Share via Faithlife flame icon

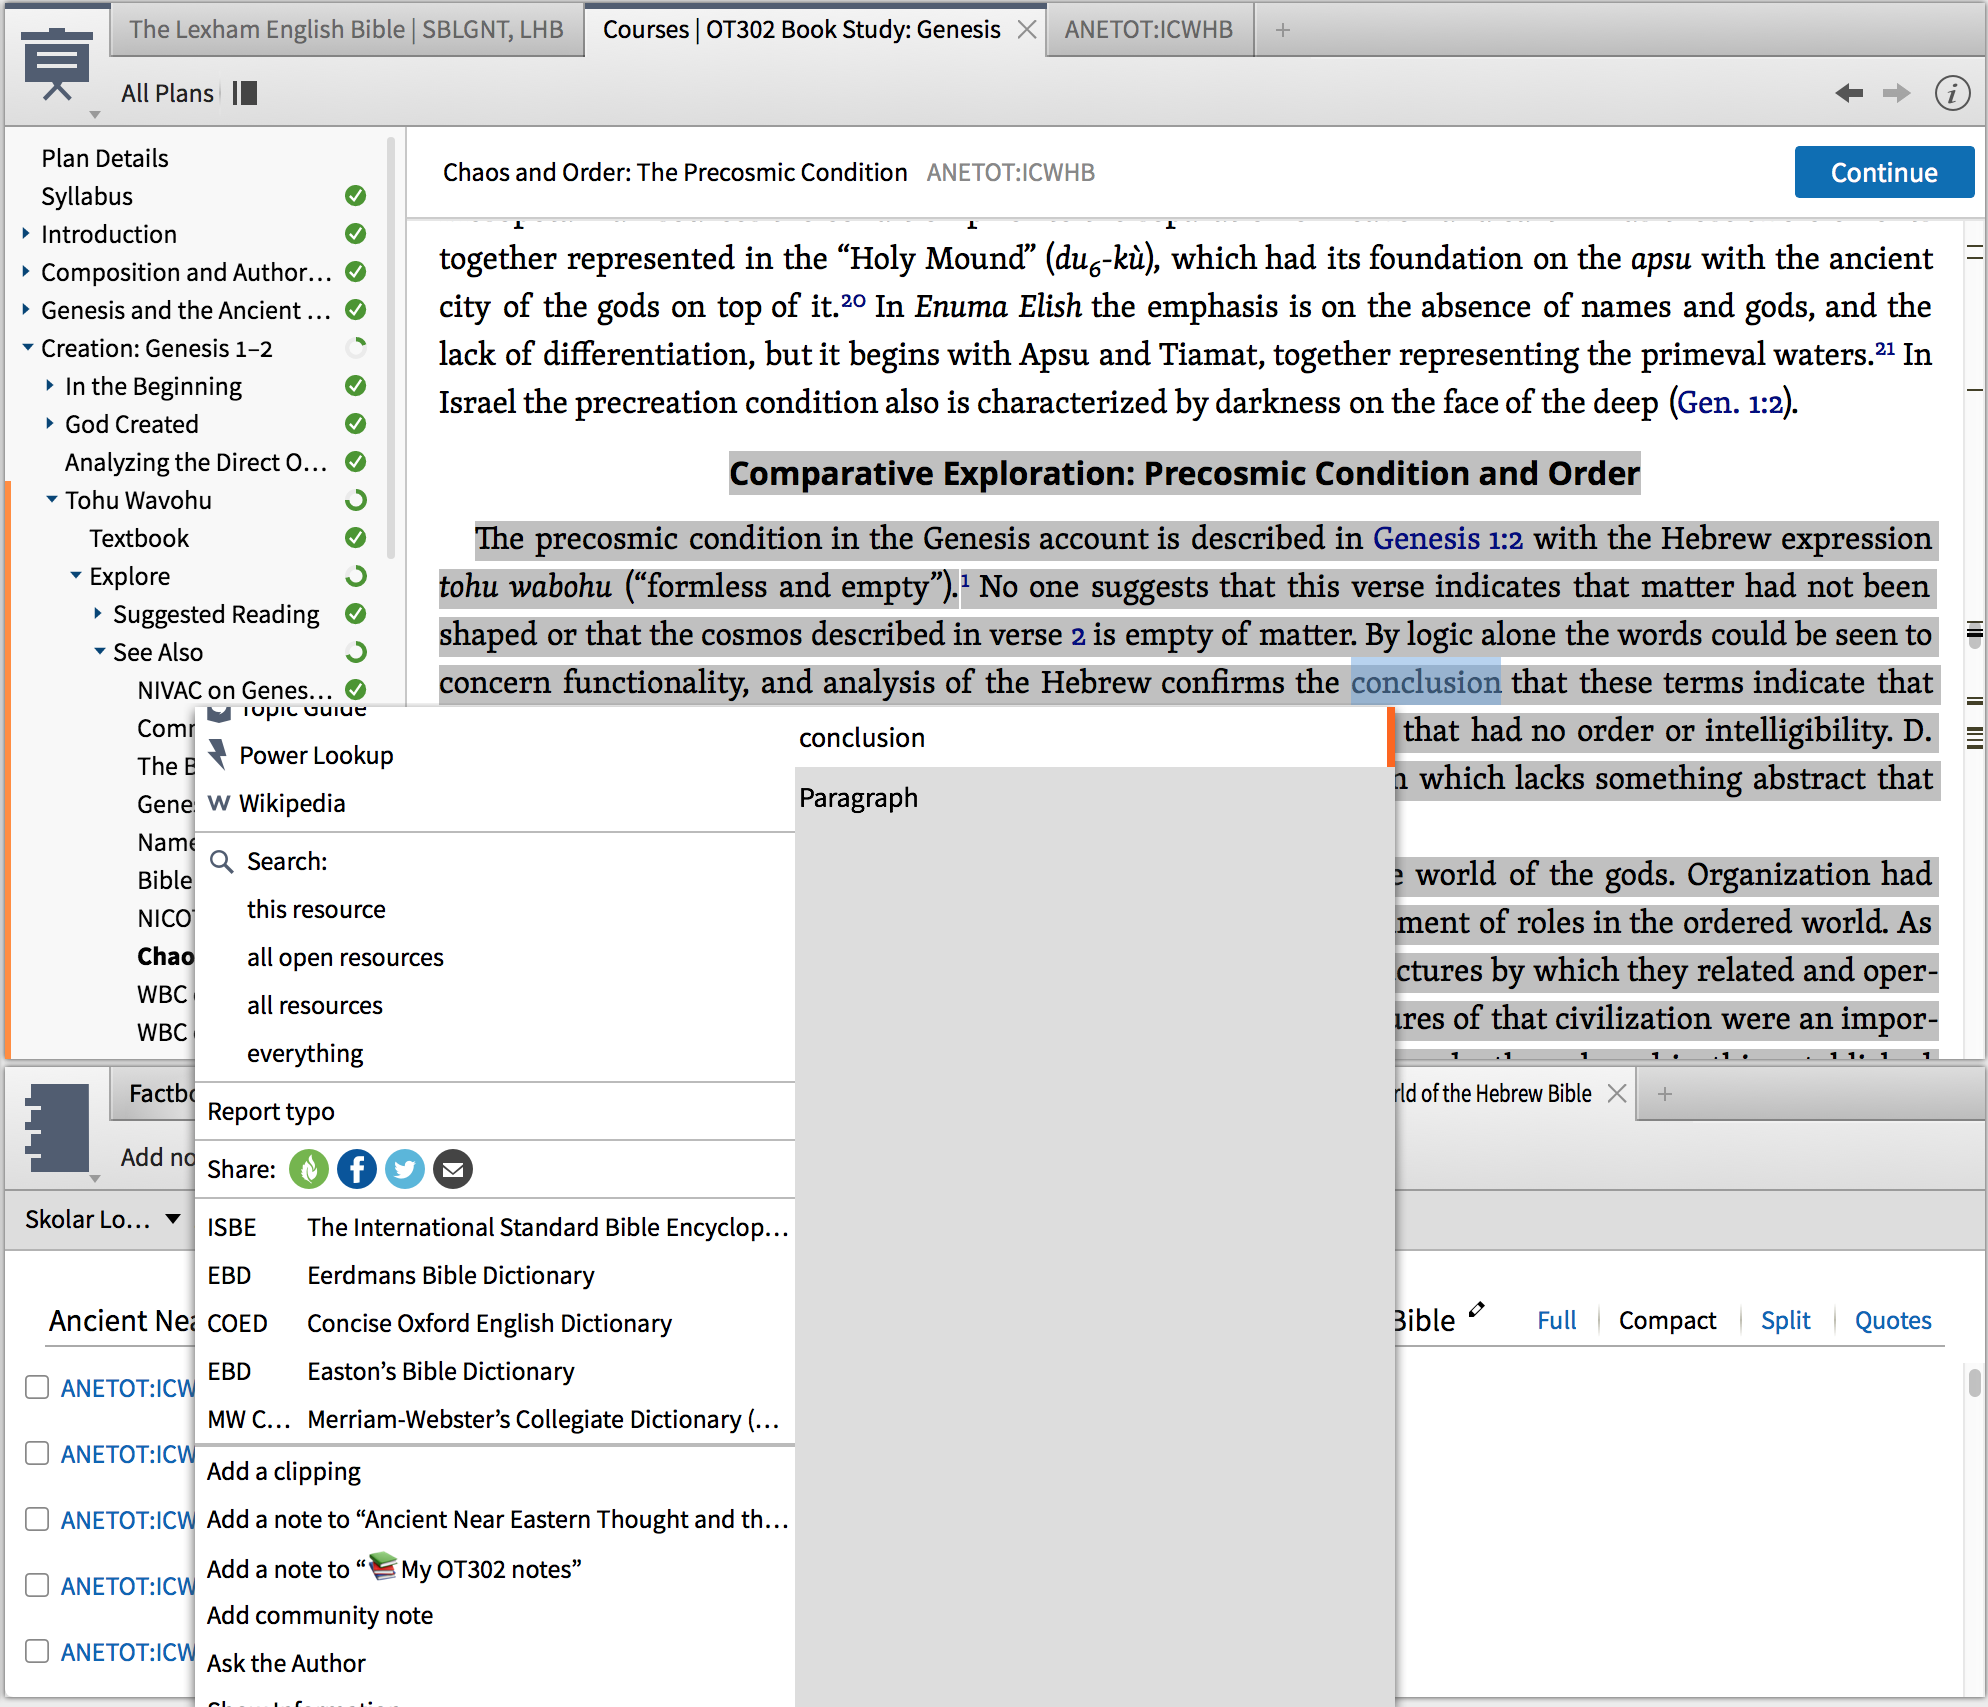(309, 1169)
